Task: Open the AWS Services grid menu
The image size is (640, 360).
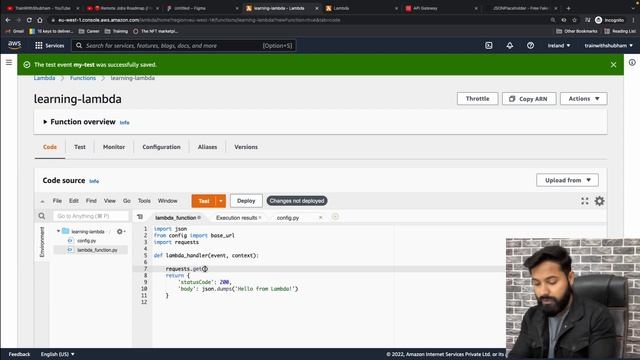Action: (x=39, y=46)
